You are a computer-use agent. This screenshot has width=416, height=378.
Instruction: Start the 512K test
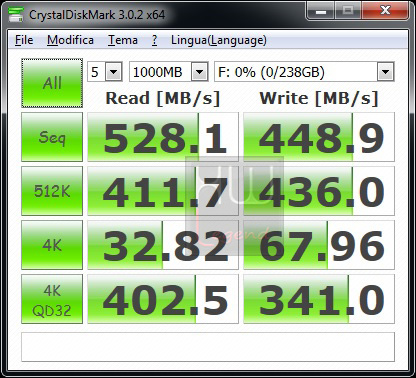click(52, 191)
